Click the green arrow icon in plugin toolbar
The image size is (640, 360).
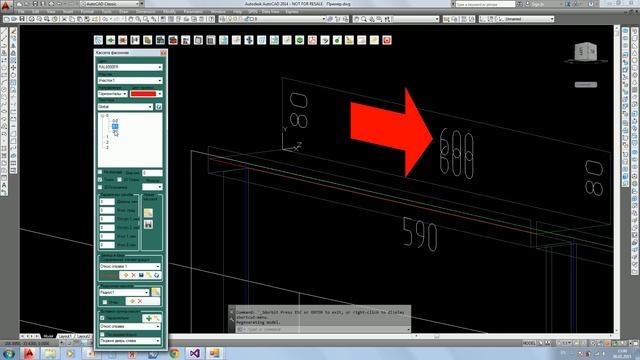coord(111,40)
